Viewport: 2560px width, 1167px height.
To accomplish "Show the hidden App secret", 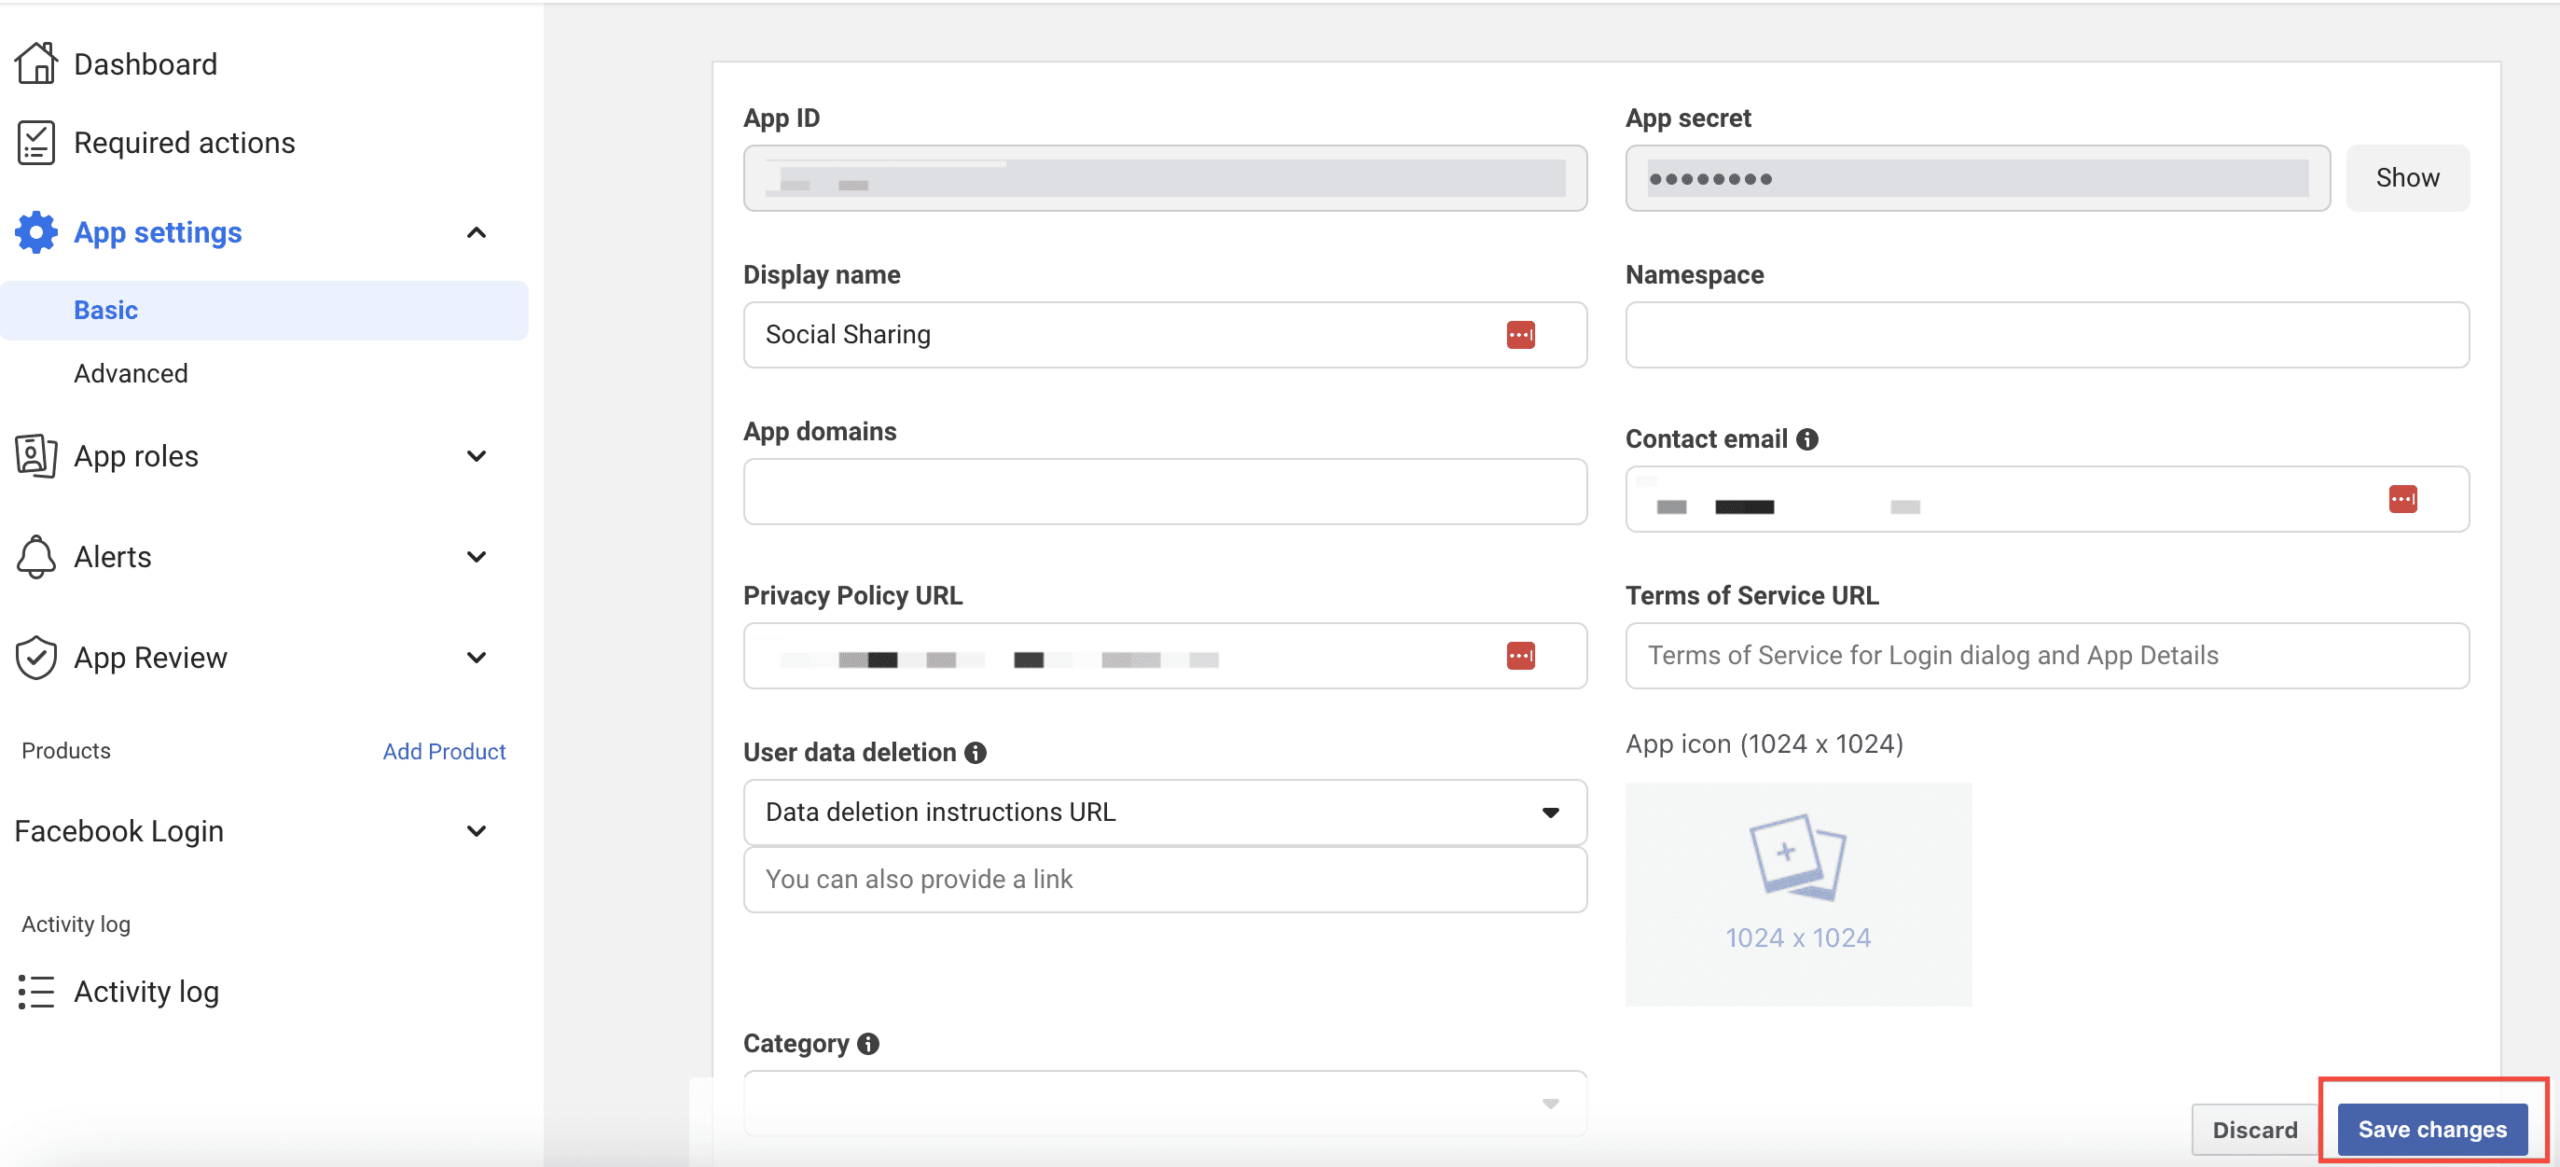I will click(x=2410, y=176).
